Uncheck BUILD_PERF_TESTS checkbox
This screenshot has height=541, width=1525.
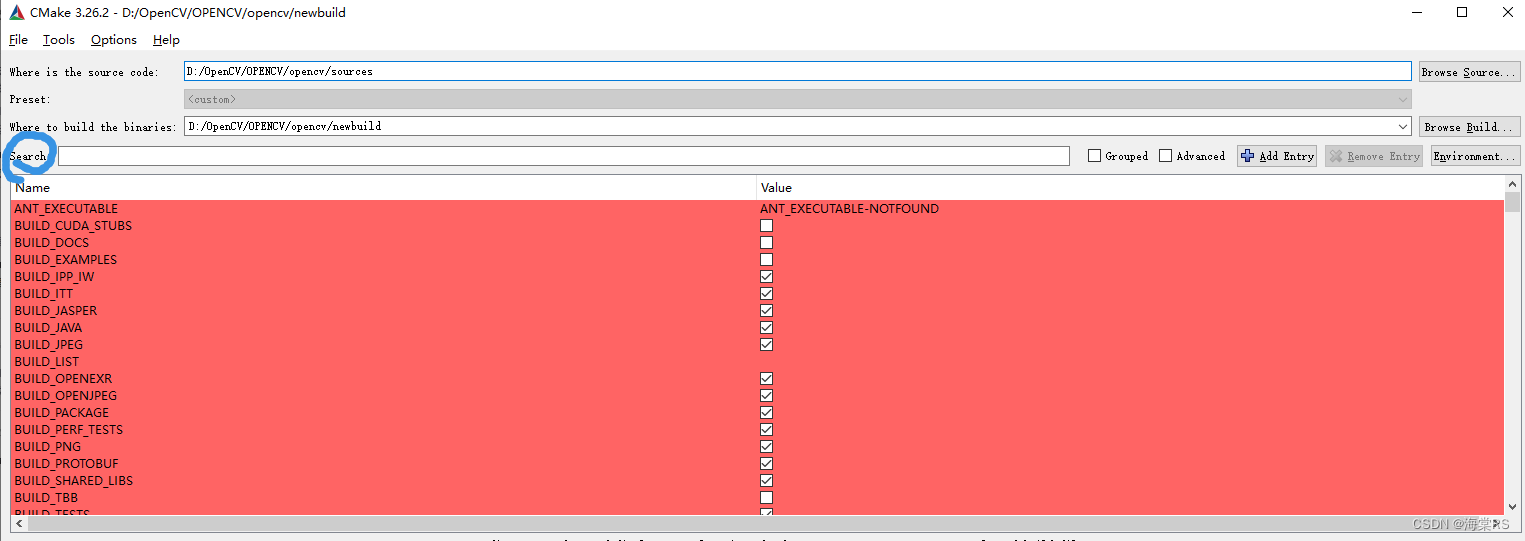coord(767,430)
